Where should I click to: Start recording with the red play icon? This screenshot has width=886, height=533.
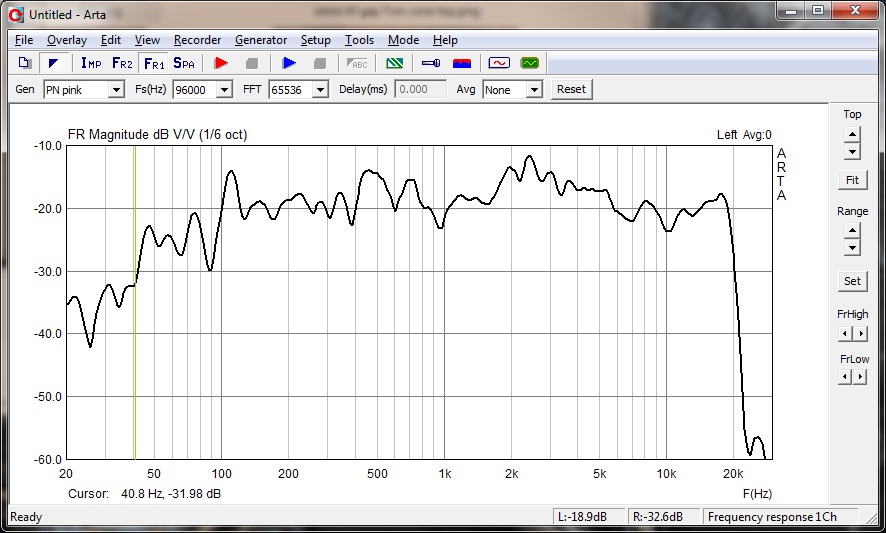click(x=221, y=63)
